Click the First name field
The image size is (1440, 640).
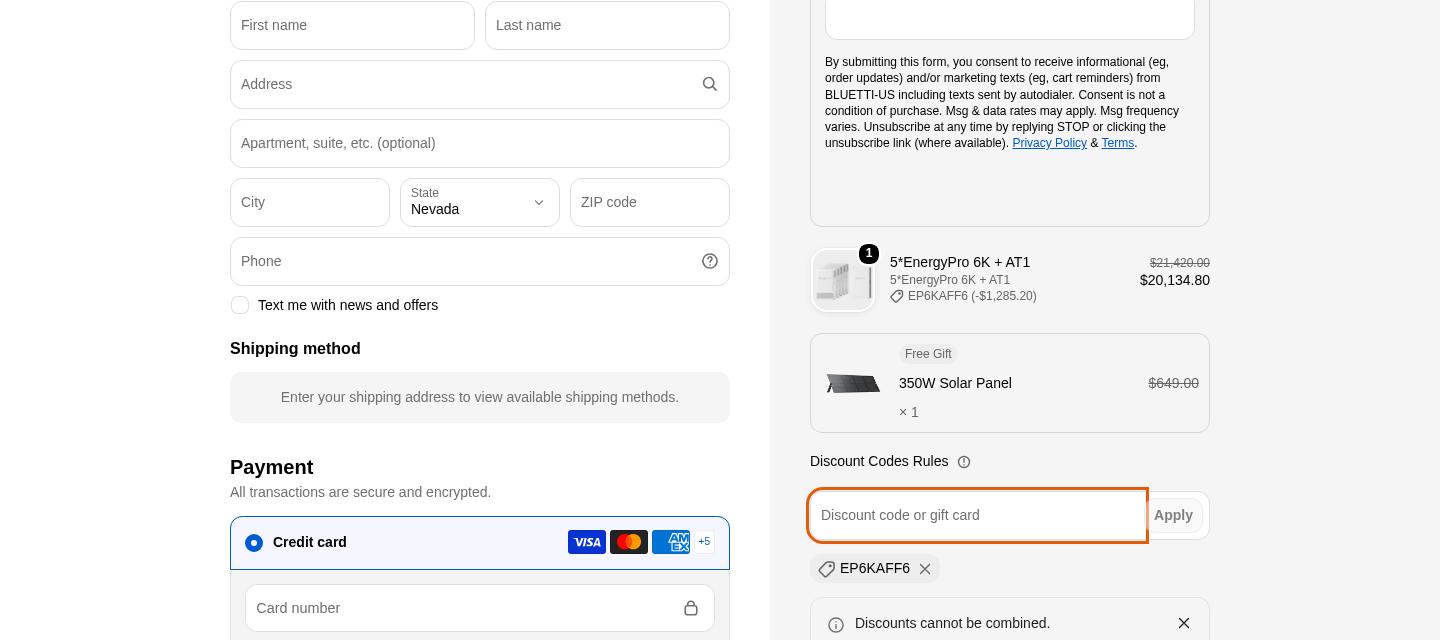point(352,26)
